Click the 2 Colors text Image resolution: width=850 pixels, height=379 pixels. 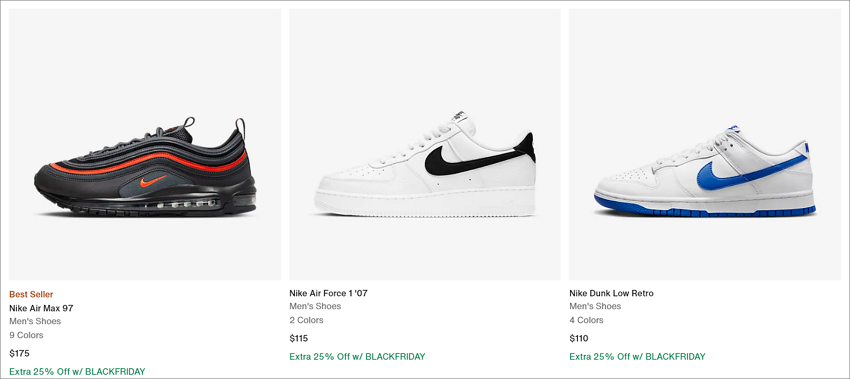coord(306,320)
